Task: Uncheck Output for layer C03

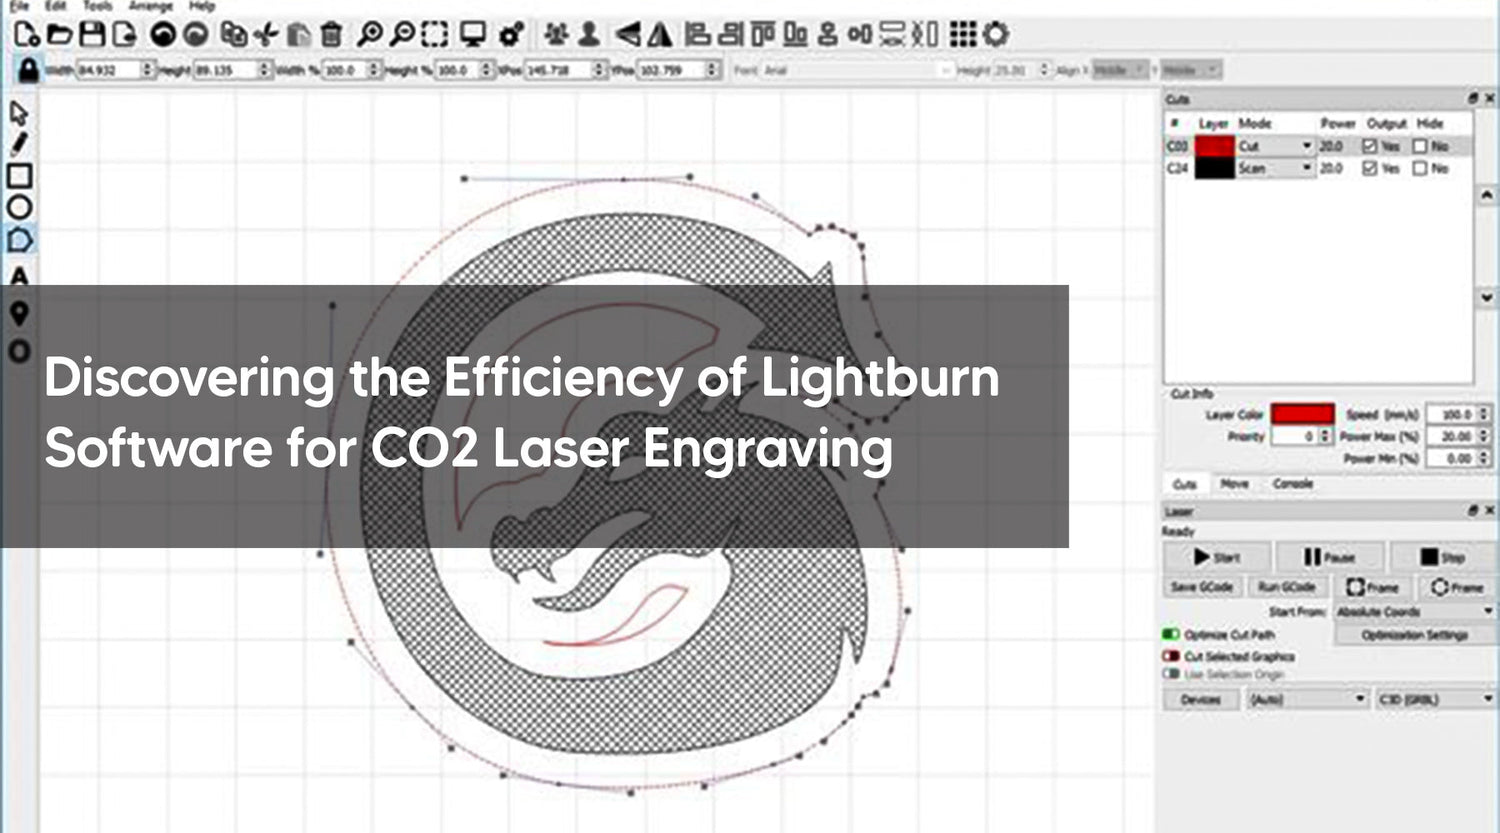Action: click(x=1371, y=146)
